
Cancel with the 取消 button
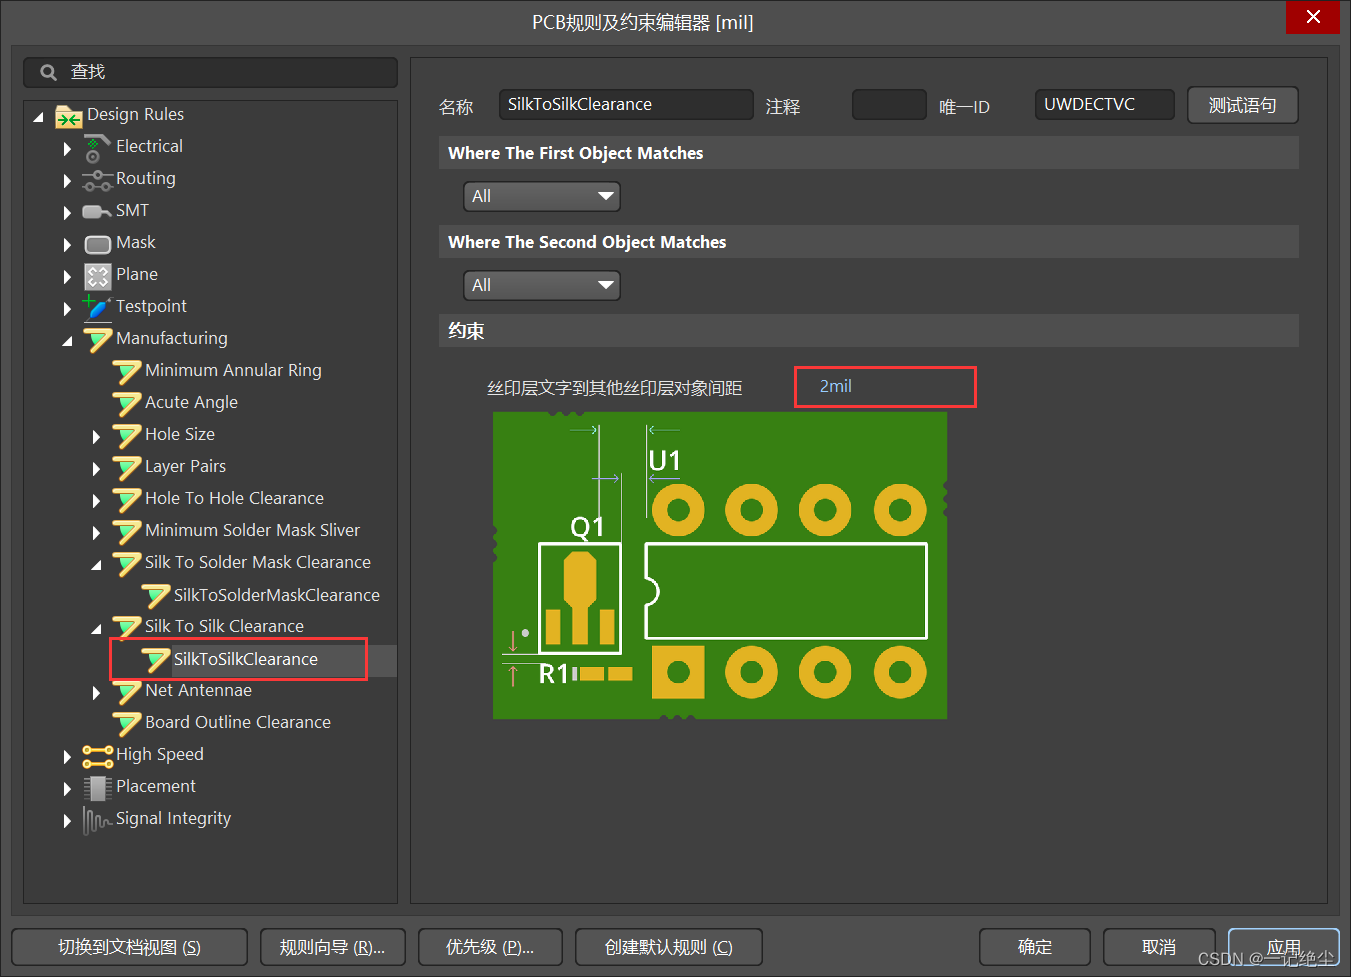pyautogui.click(x=1159, y=947)
